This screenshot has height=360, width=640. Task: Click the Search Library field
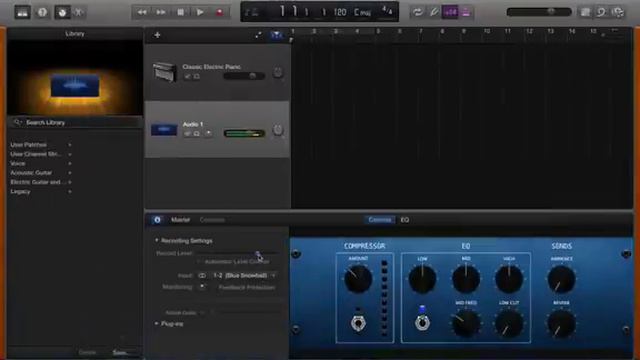75,122
